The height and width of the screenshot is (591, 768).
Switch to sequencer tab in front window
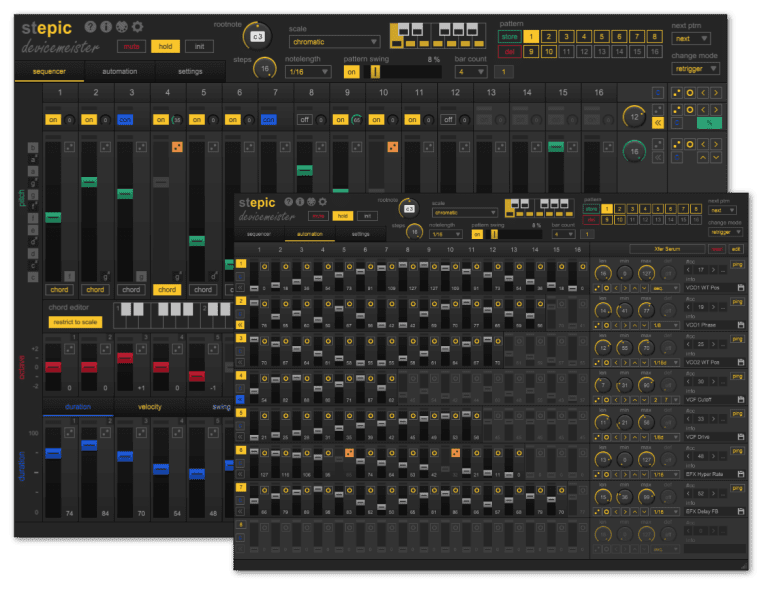259,234
